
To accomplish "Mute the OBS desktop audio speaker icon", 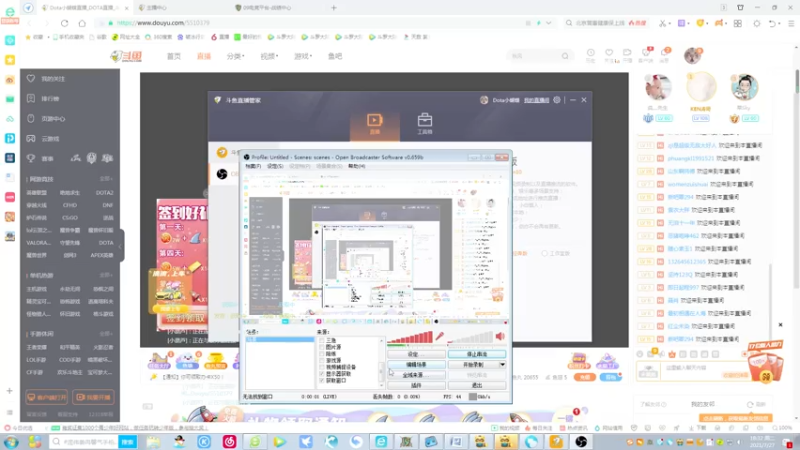I will point(500,336).
